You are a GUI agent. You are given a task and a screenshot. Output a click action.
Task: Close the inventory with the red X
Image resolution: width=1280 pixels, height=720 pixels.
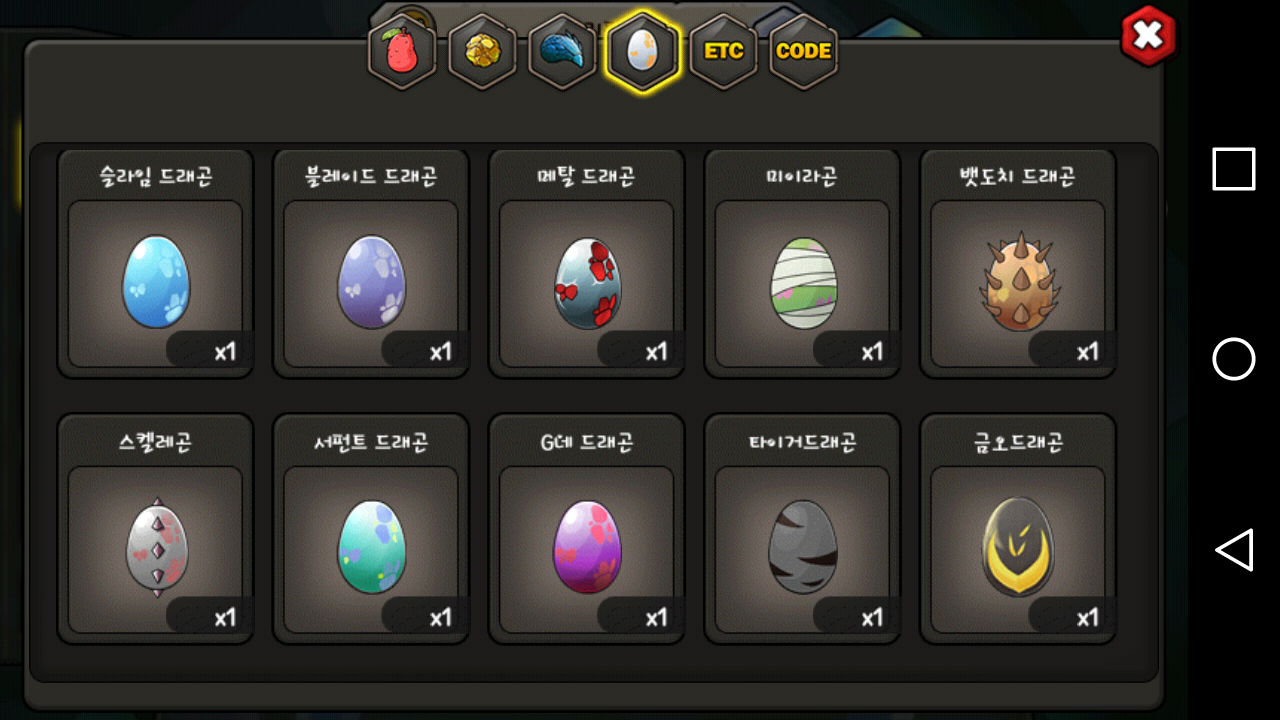coord(1148,36)
